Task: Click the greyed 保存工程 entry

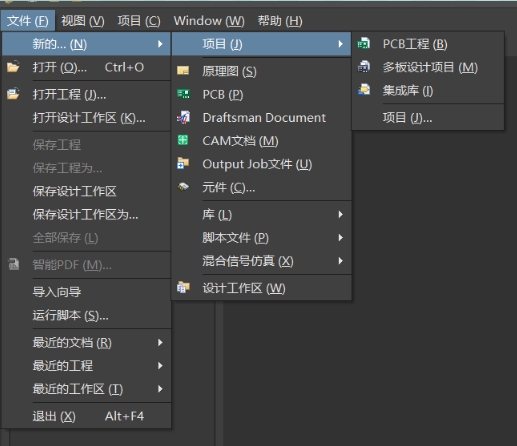Action: pyautogui.click(x=86, y=145)
